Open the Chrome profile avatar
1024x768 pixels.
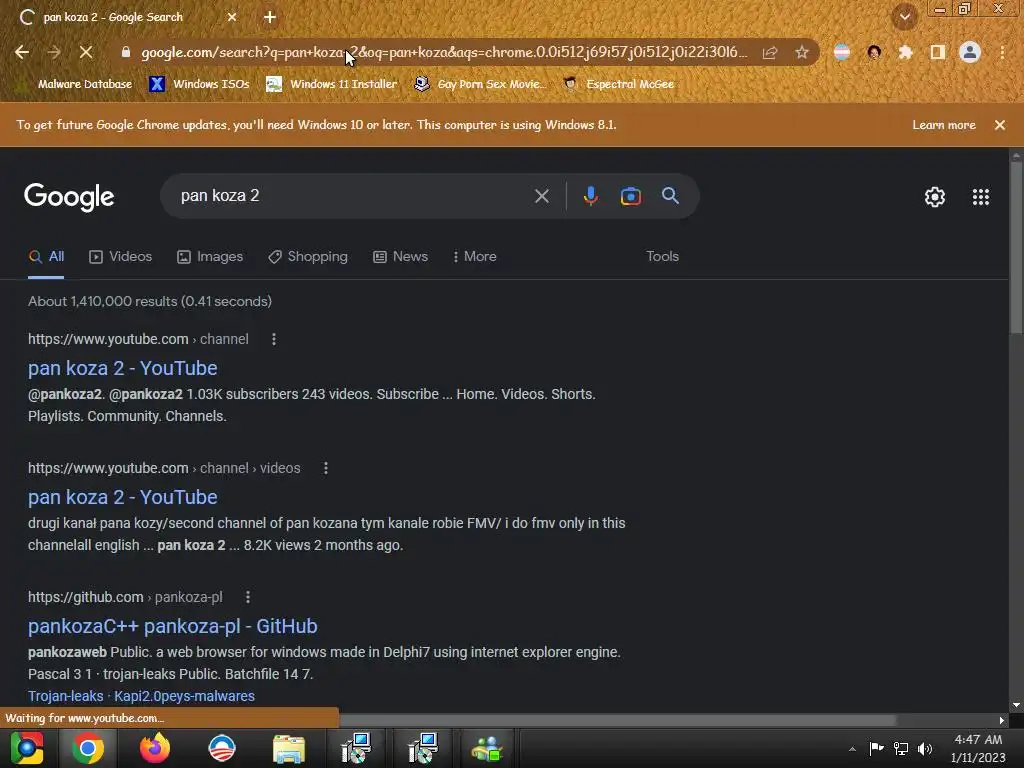[970, 52]
